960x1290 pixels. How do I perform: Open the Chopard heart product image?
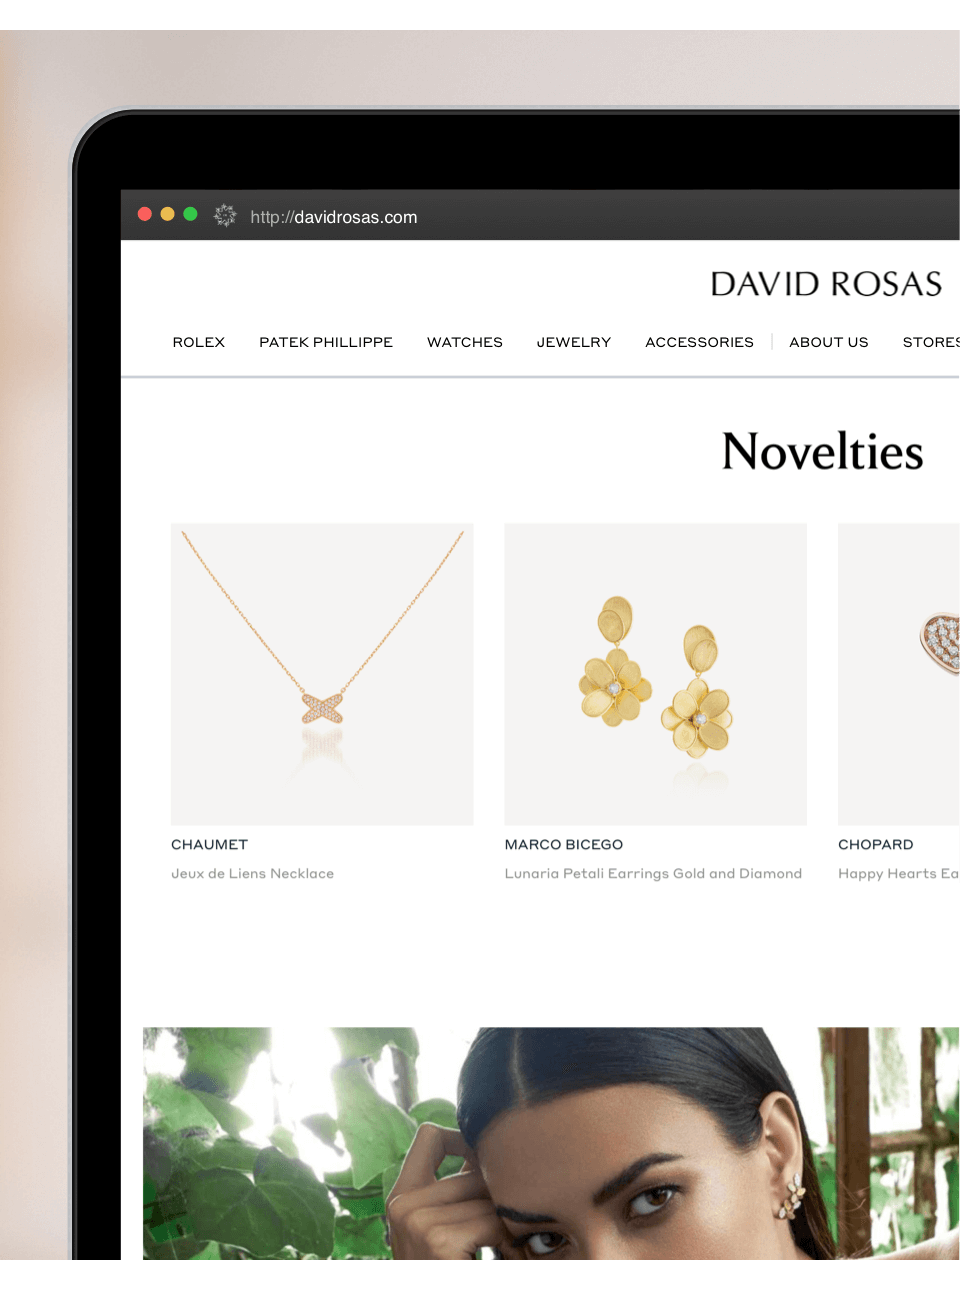(899, 674)
